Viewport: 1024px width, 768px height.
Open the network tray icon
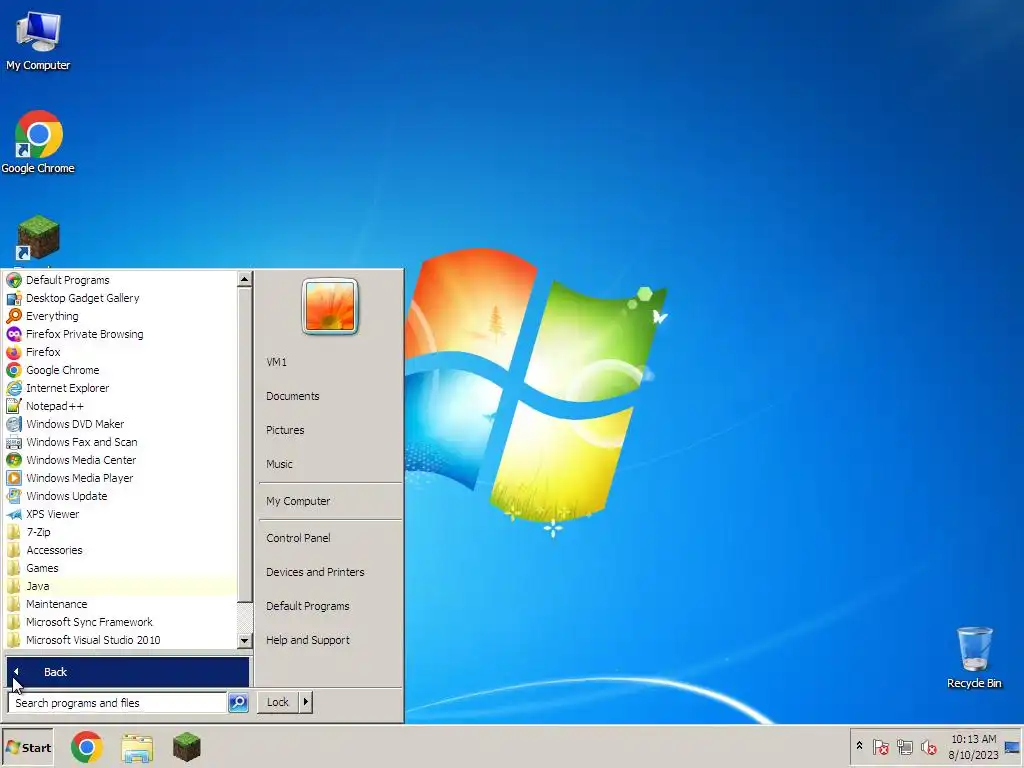(904, 746)
